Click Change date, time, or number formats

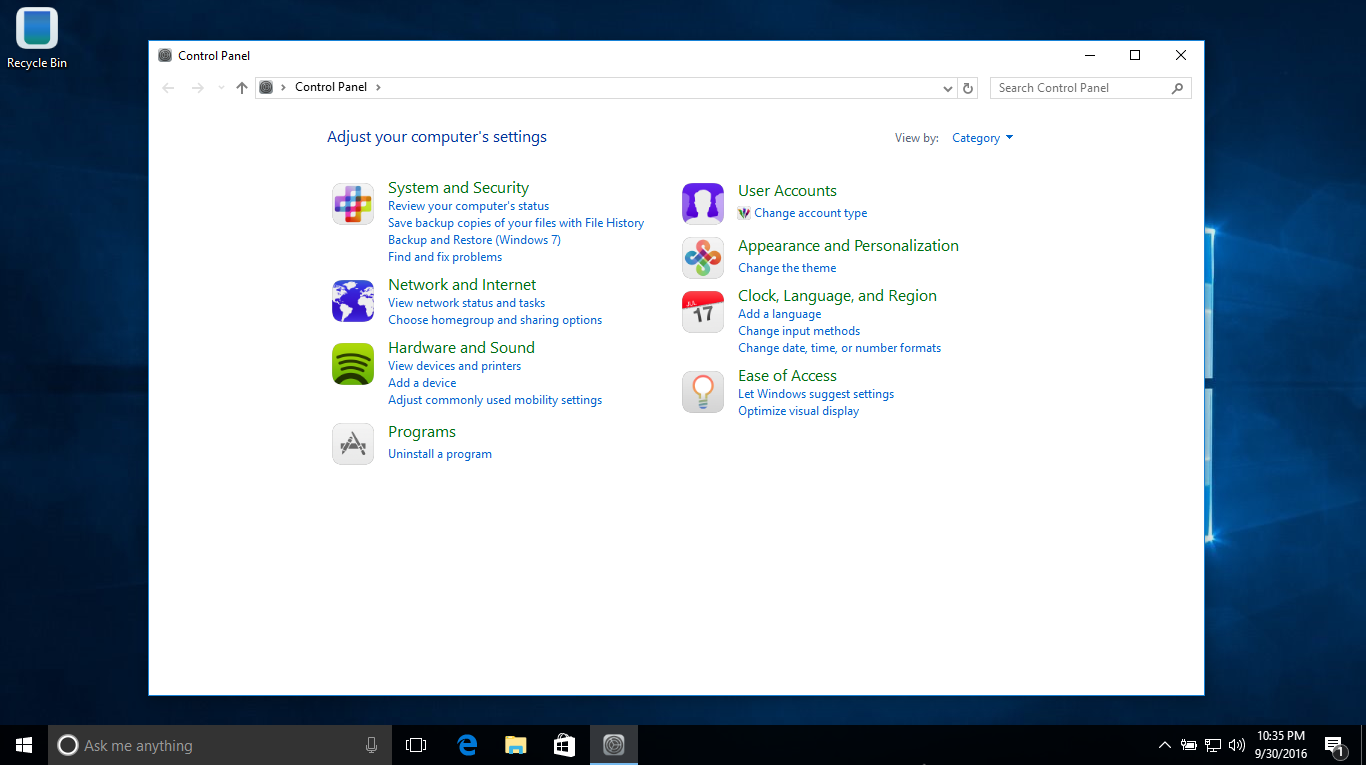click(x=839, y=347)
